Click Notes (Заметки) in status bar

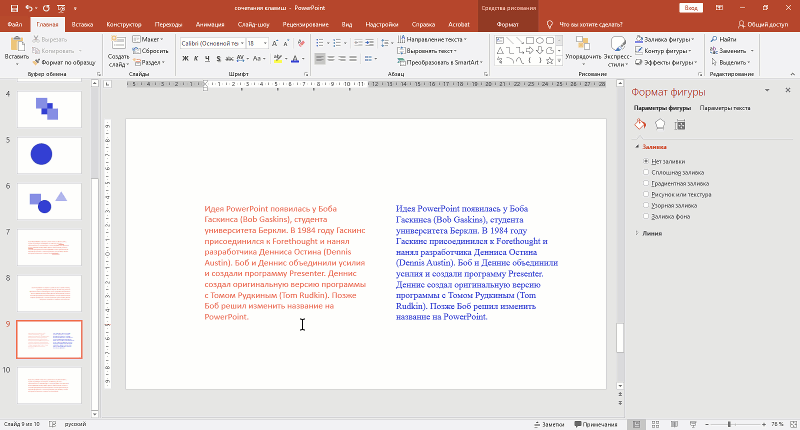(x=549, y=424)
